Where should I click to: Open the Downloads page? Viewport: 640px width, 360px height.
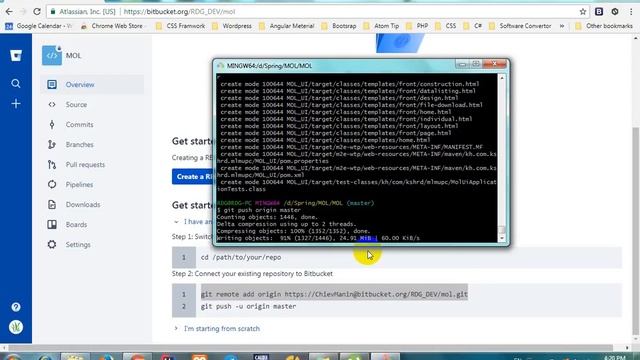[x=83, y=204]
